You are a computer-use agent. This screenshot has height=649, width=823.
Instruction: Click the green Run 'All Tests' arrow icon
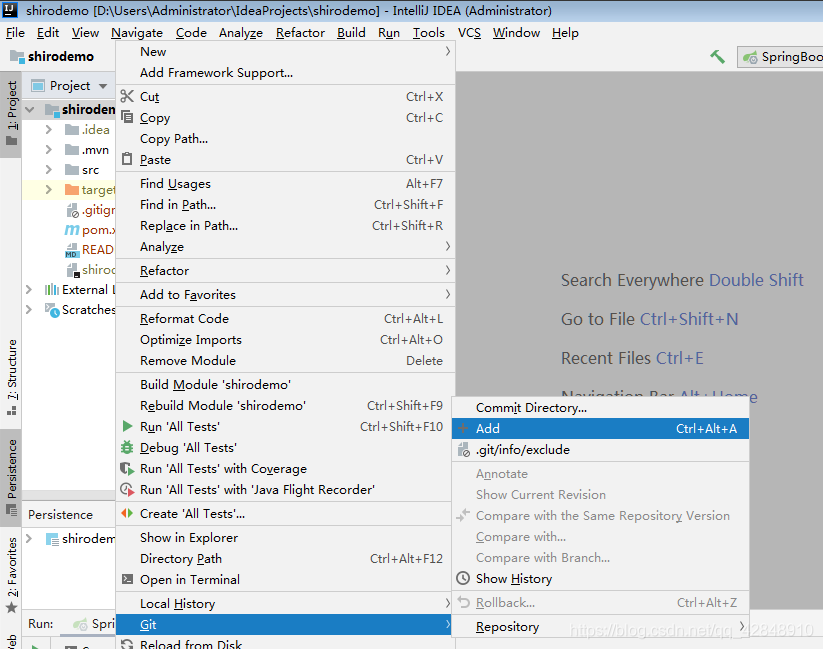tap(127, 426)
